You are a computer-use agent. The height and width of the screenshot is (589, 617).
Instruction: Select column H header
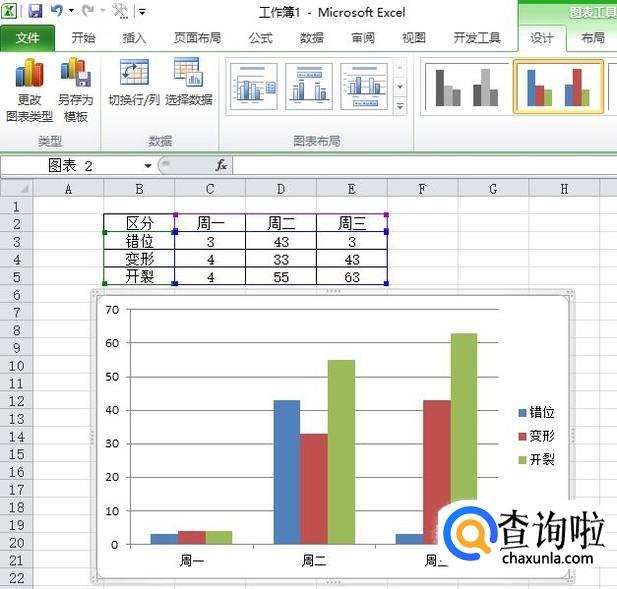[x=564, y=189]
